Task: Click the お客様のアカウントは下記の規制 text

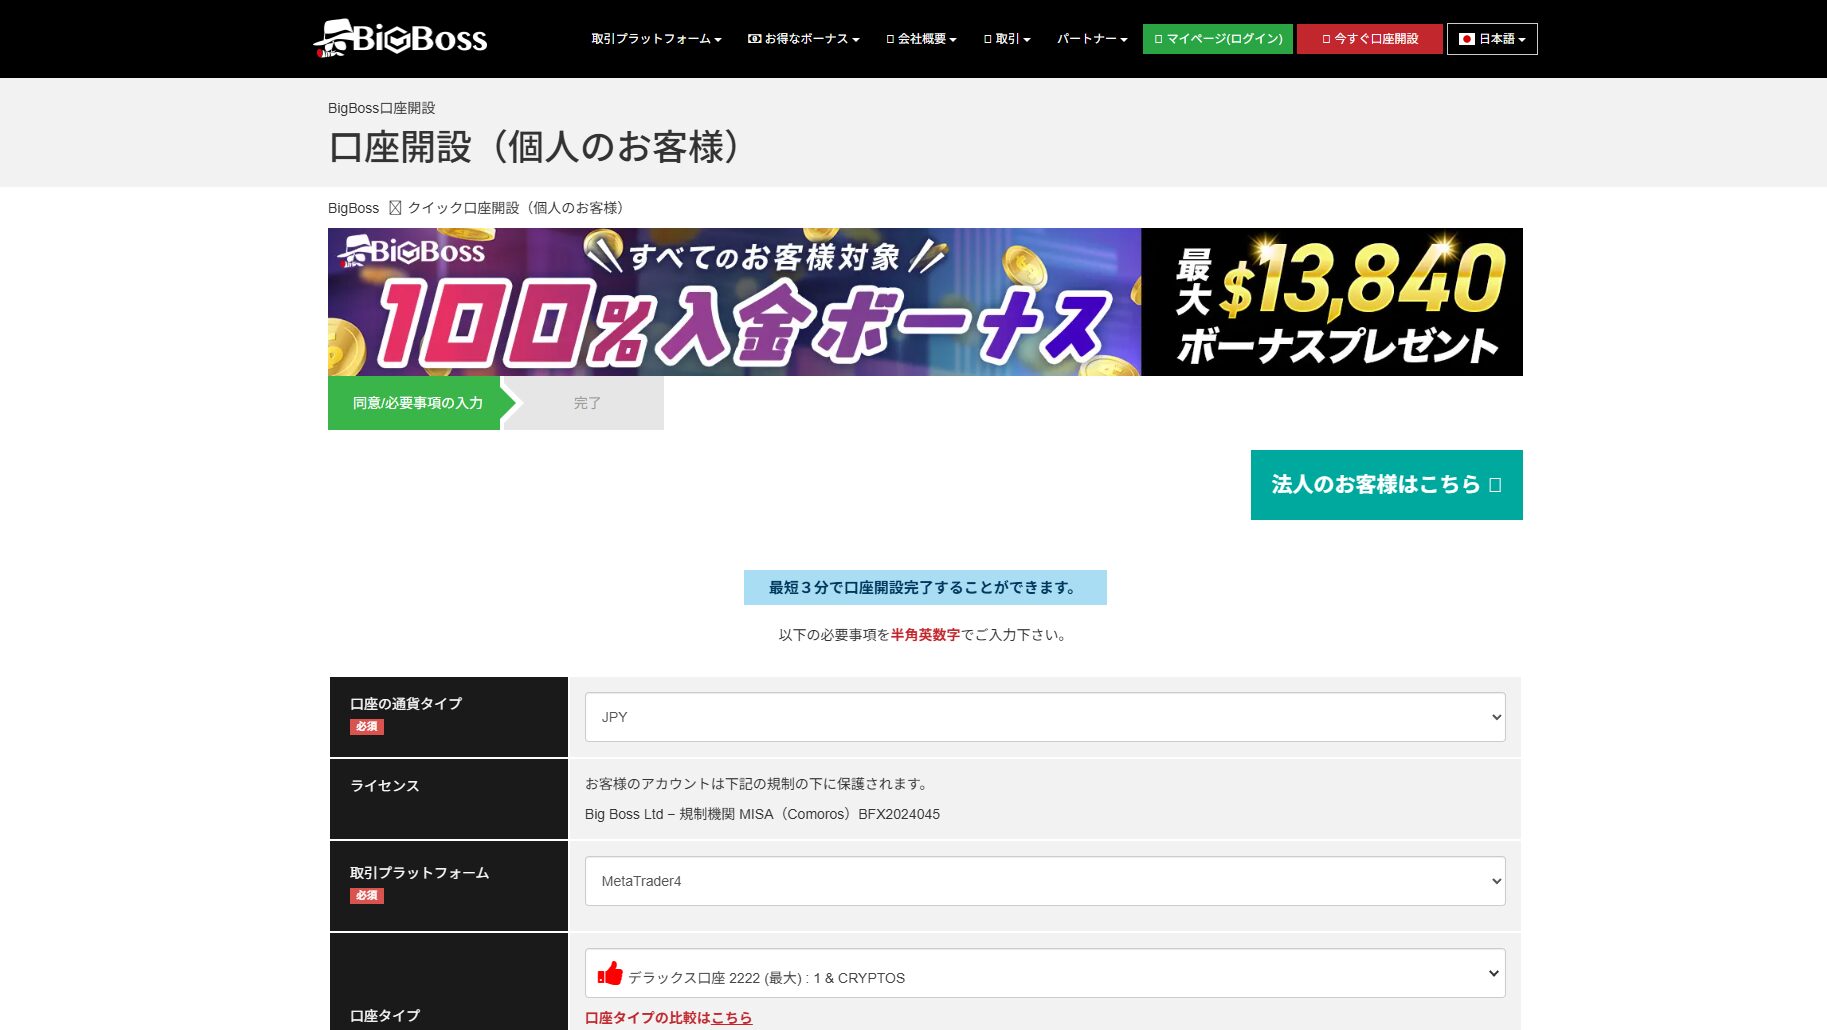Action: pos(758,784)
